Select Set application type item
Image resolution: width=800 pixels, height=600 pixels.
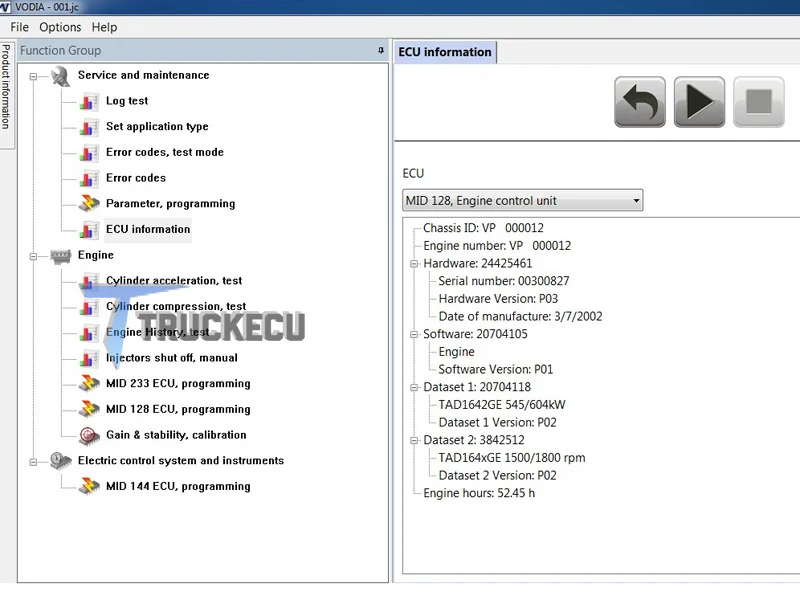coord(157,127)
